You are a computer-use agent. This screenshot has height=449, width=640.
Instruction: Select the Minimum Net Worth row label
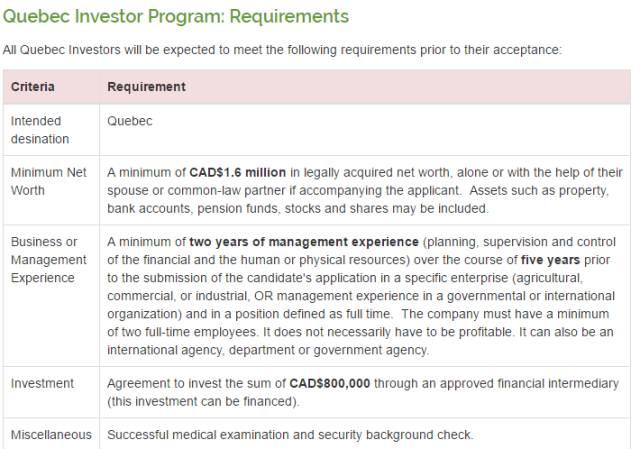pos(49,181)
